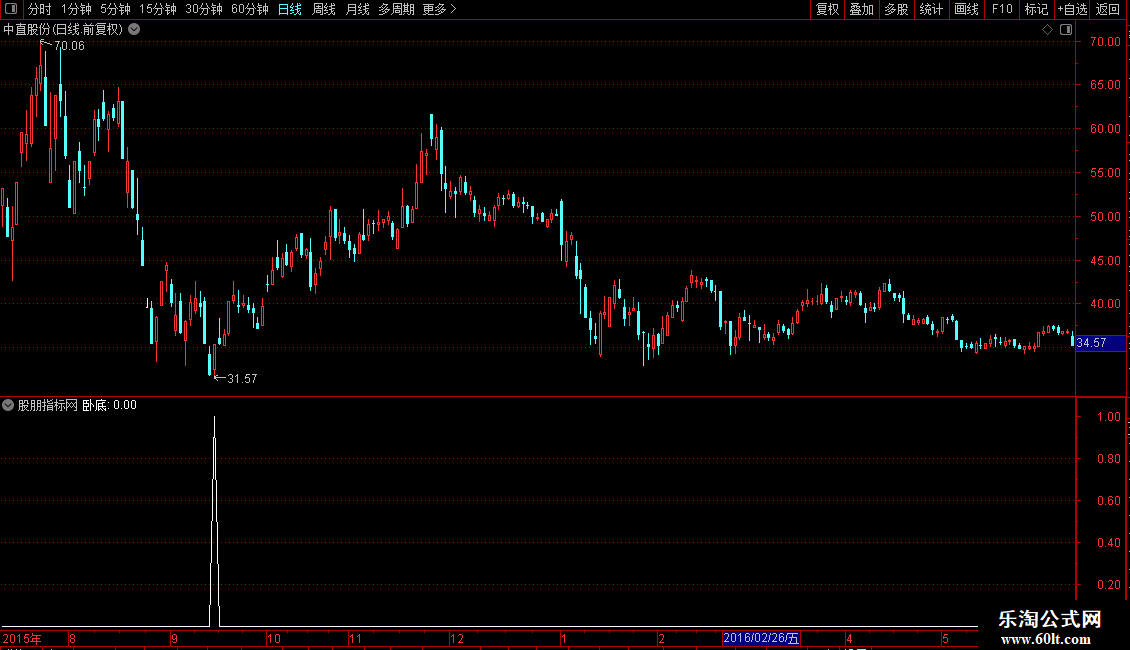1130x650 pixels.
Task: Click the 1.00 indicator axis label
Action: [x=1108, y=417]
